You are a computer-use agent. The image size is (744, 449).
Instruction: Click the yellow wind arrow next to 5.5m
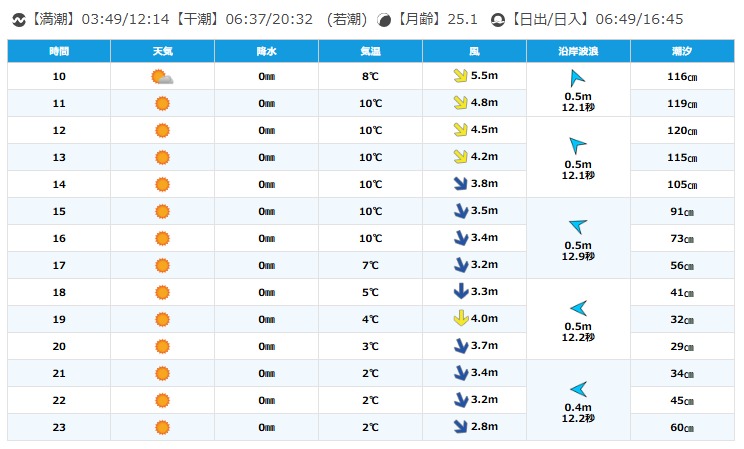(x=460, y=76)
